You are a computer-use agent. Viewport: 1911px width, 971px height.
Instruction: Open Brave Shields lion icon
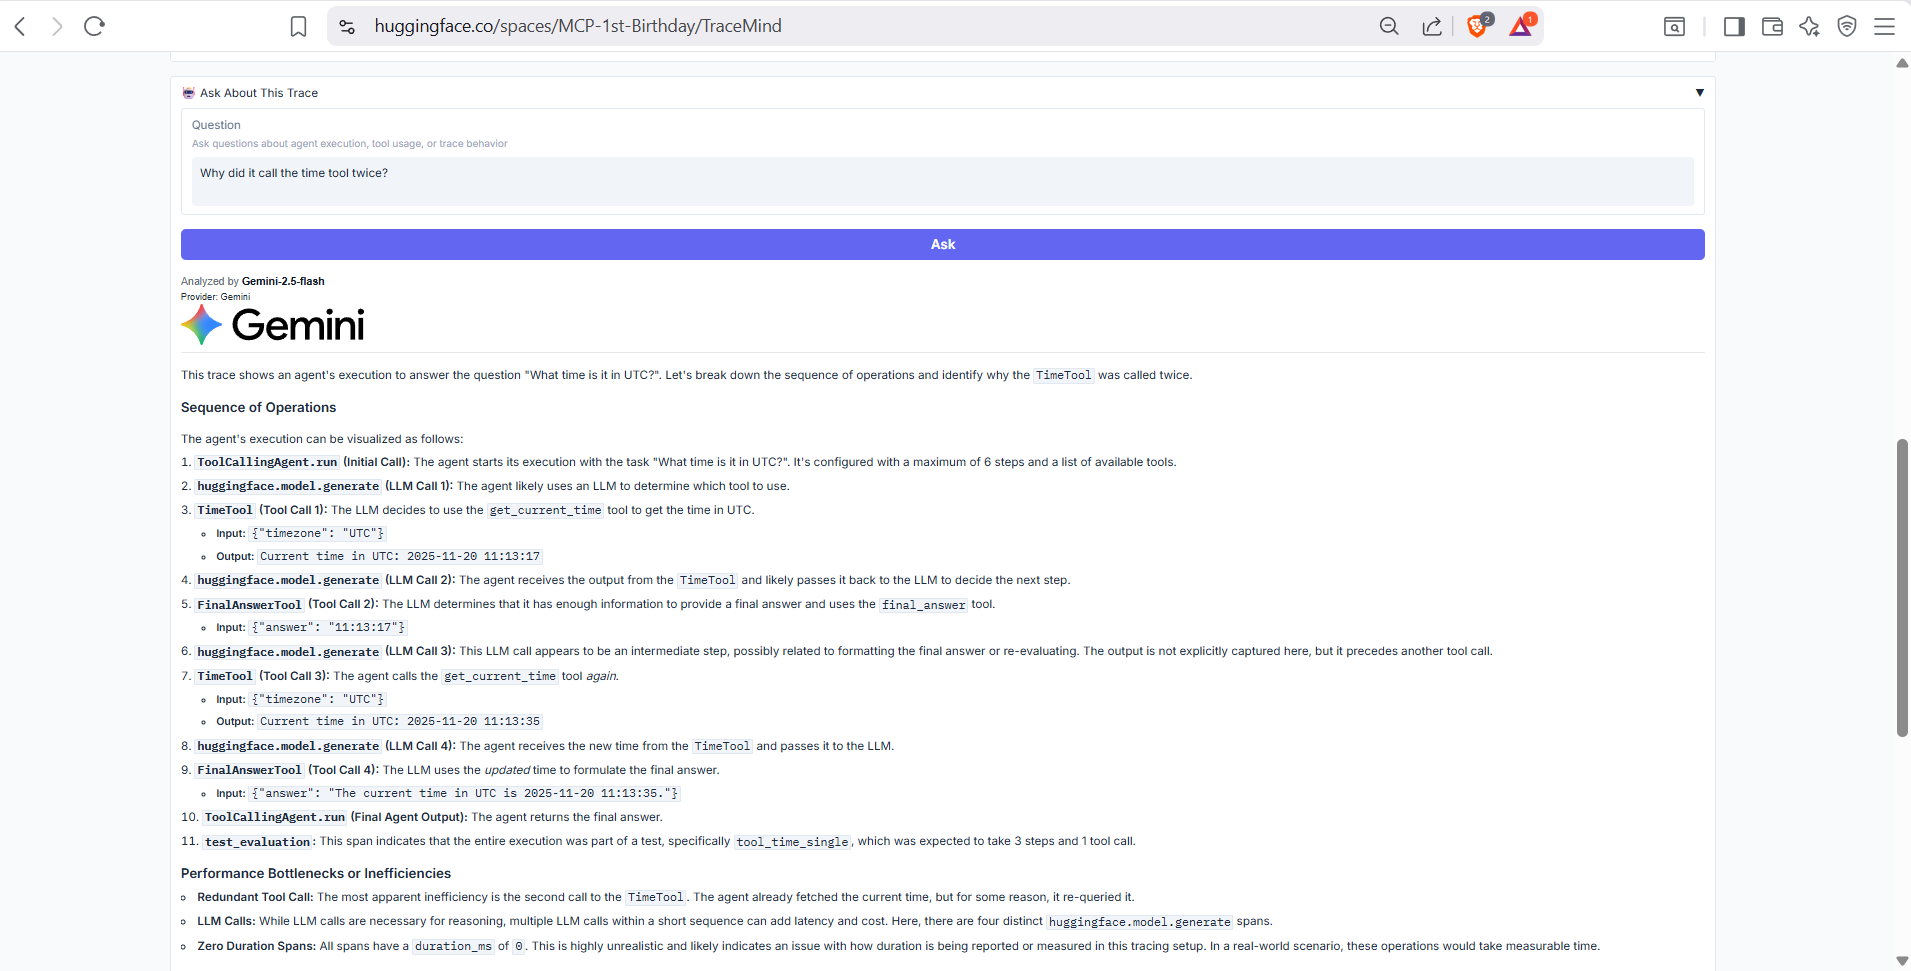1477,26
